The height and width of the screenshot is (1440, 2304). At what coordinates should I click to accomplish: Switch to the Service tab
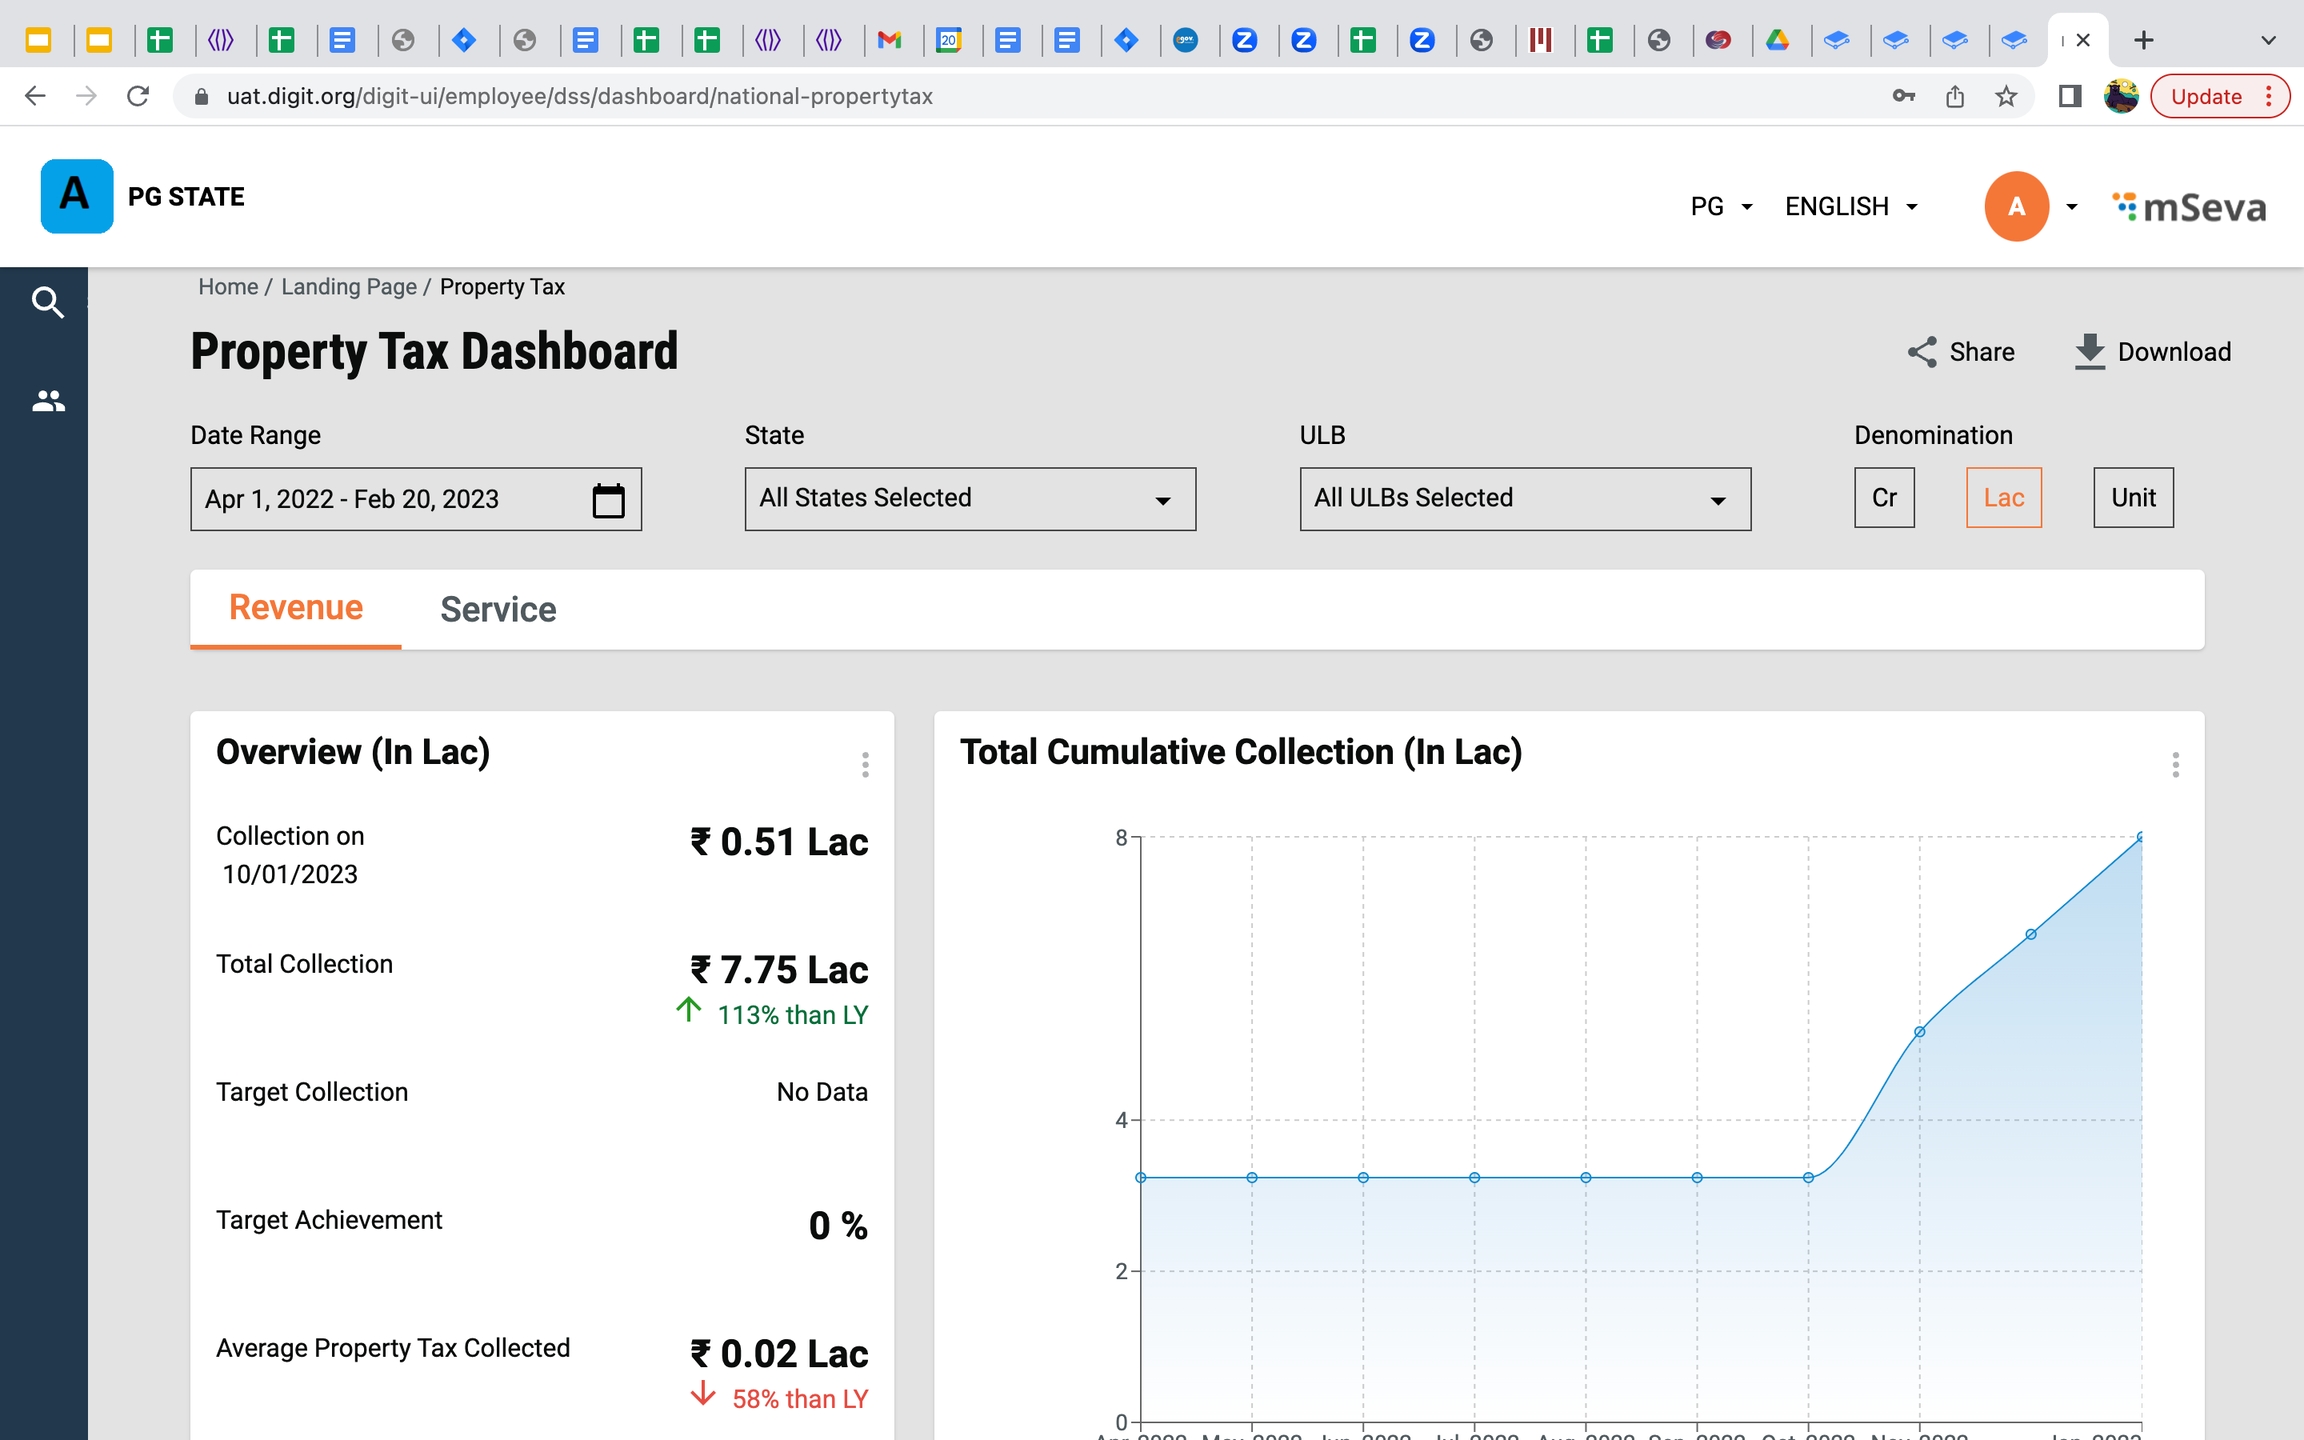(x=498, y=610)
